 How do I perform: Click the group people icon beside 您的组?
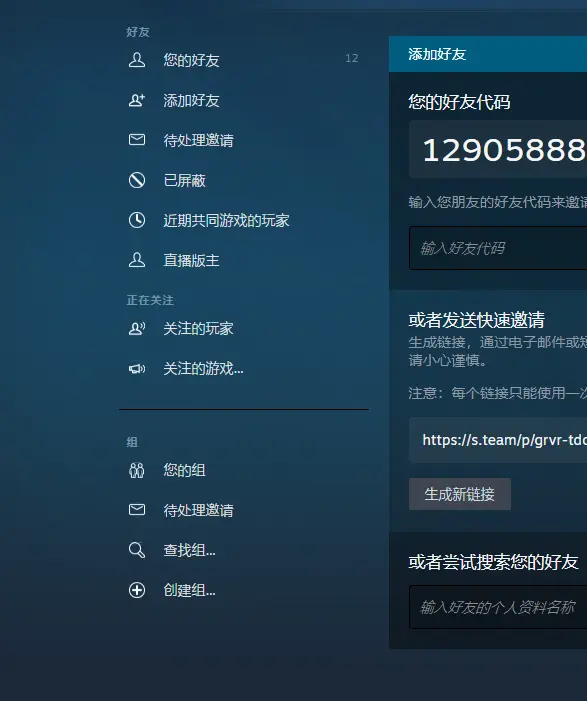click(x=137, y=470)
